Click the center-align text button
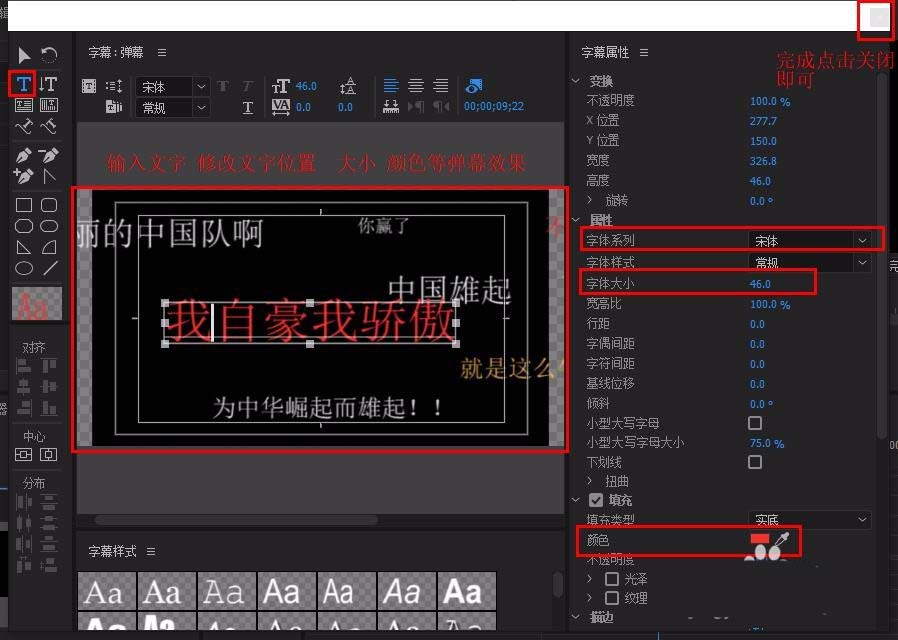Viewport: 898px width, 640px height. [x=416, y=85]
